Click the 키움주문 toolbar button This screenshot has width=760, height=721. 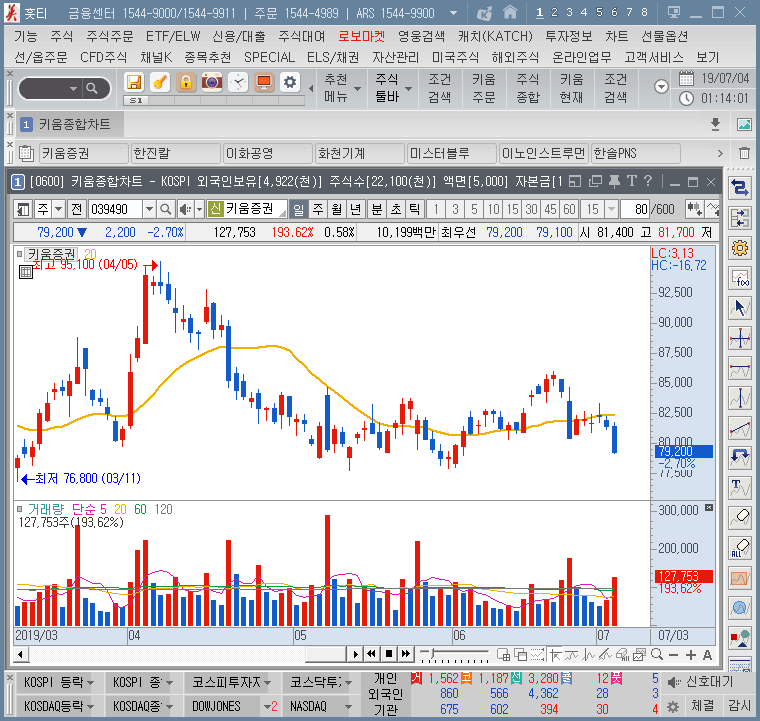point(484,88)
